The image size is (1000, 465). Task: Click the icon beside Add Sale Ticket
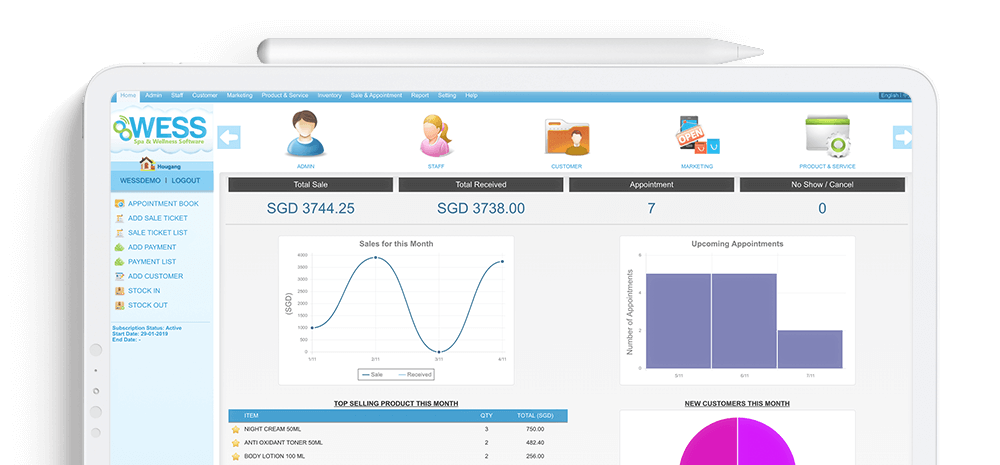pyautogui.click(x=119, y=218)
